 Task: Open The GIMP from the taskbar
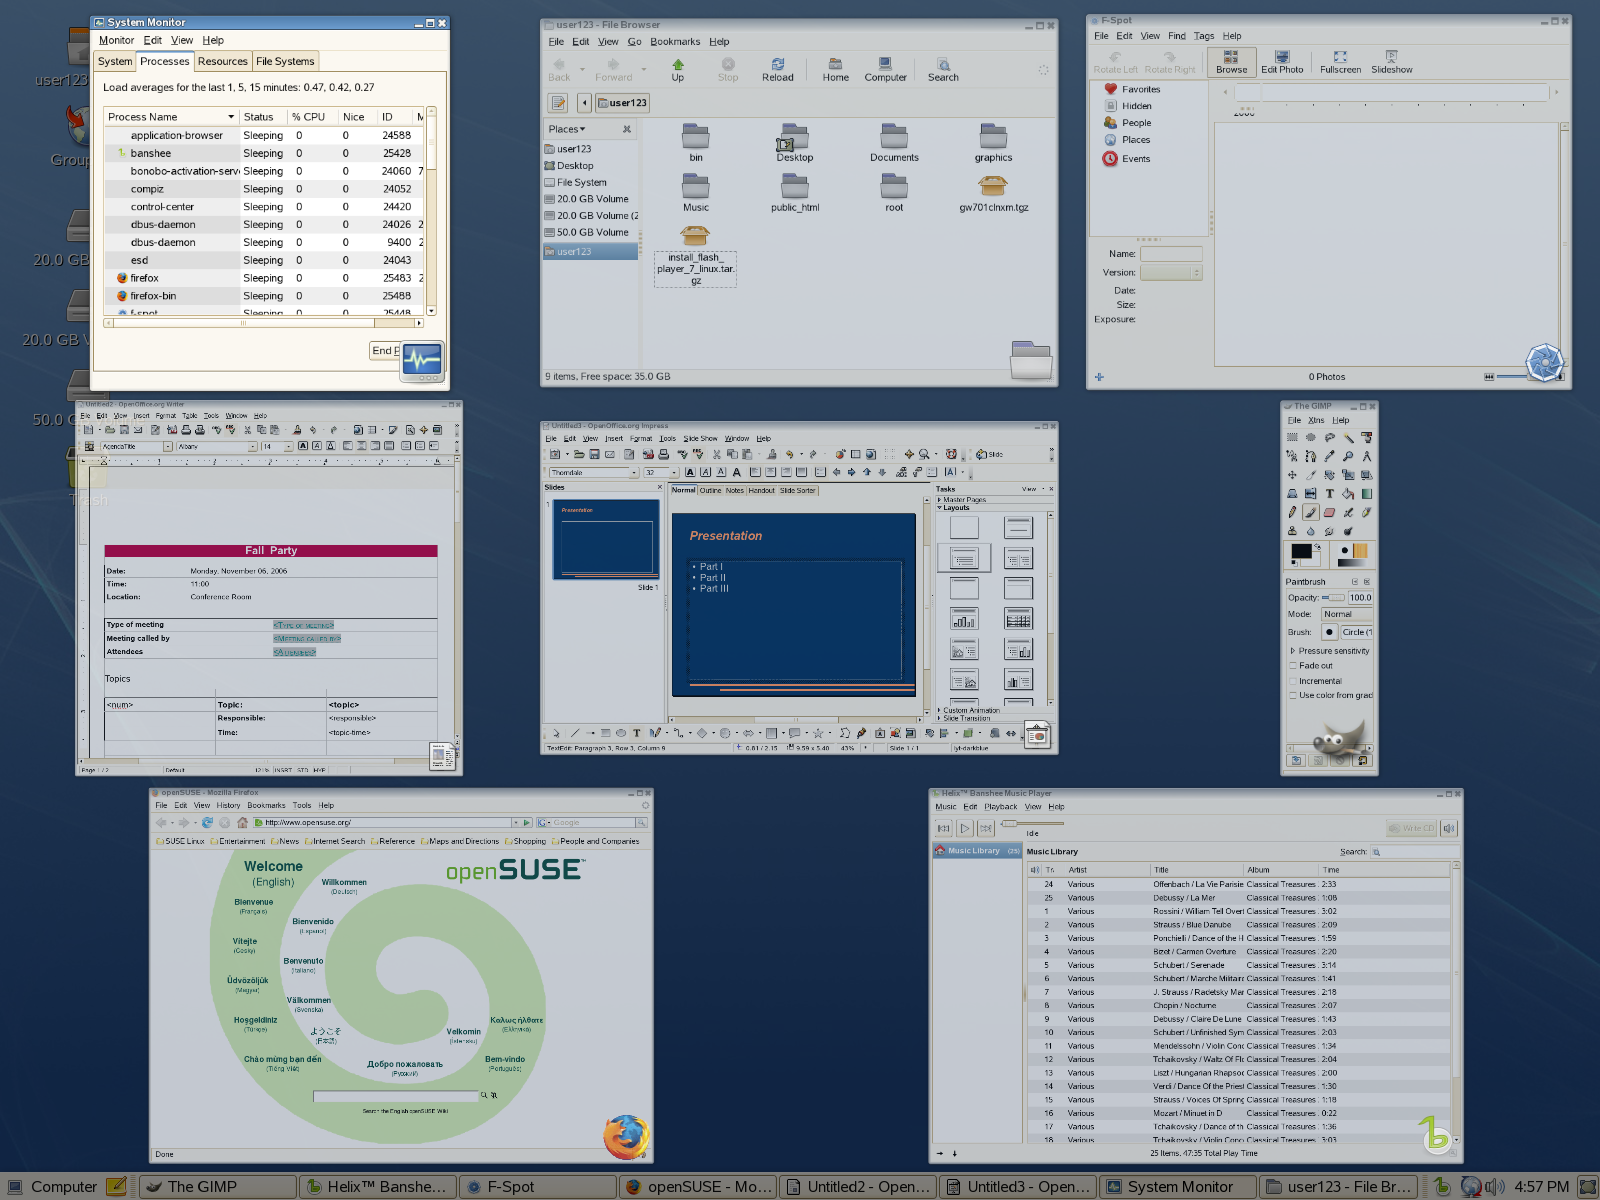pos(217,1187)
